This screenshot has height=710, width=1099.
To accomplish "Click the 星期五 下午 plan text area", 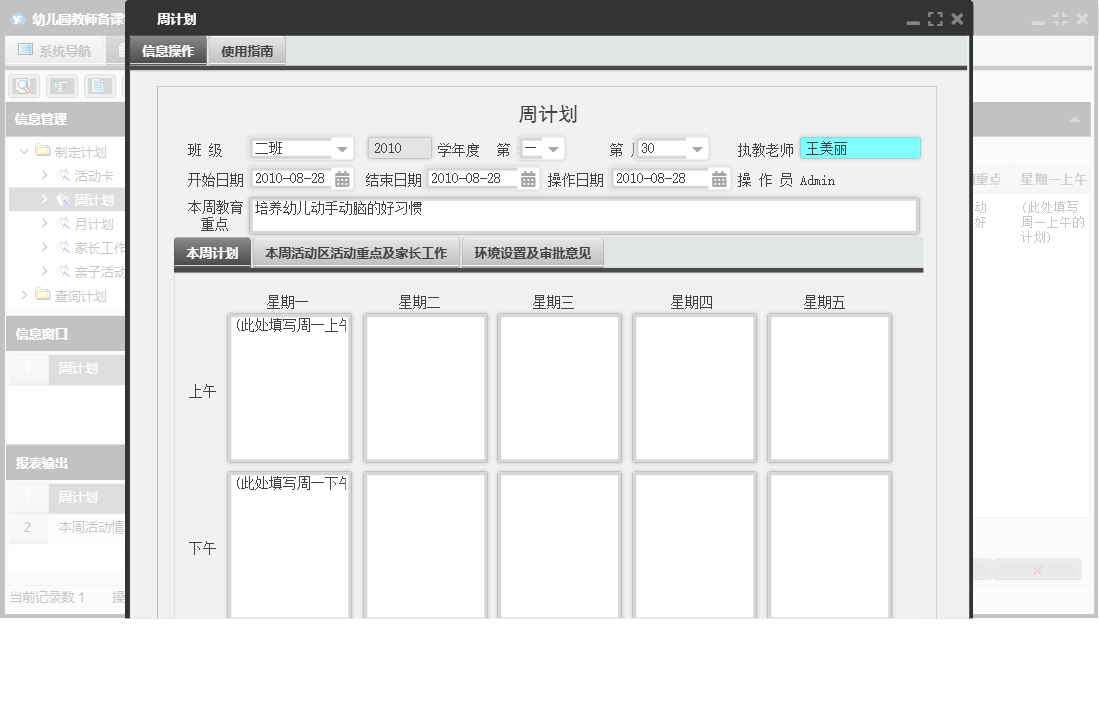I will coord(829,545).
